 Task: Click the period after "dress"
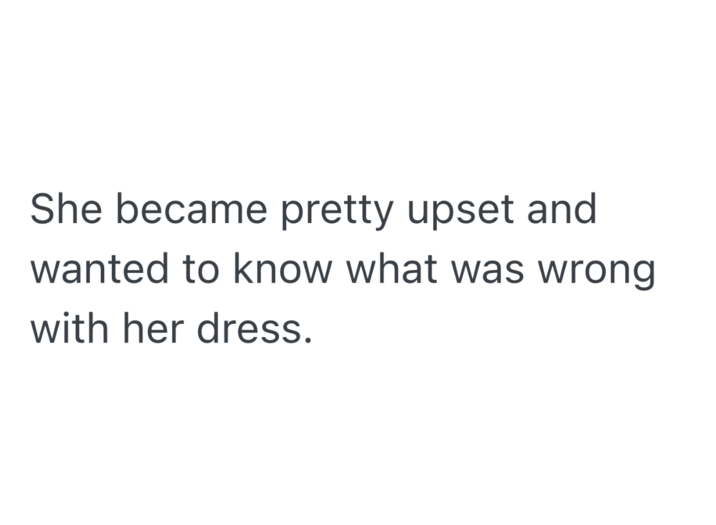(x=307, y=341)
